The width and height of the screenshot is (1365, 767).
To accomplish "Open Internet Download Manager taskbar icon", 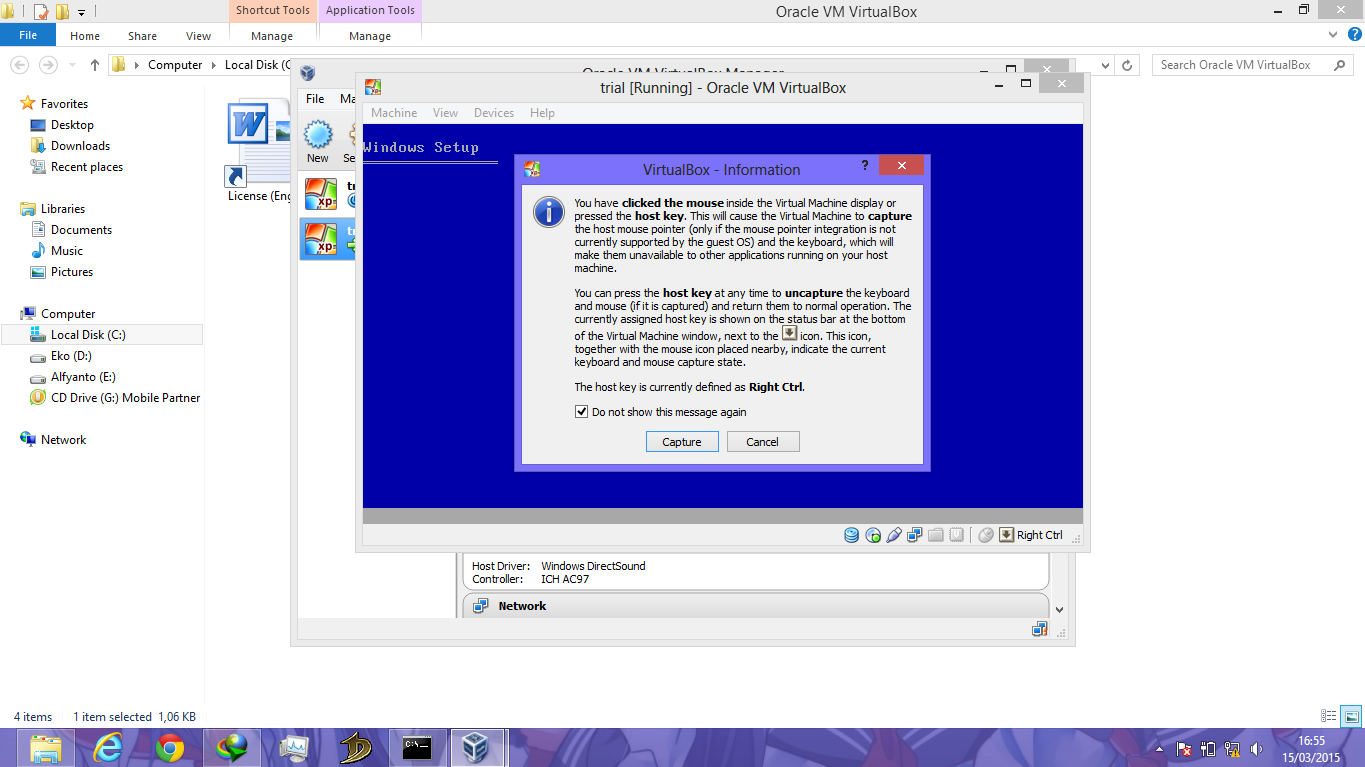I will (x=232, y=748).
